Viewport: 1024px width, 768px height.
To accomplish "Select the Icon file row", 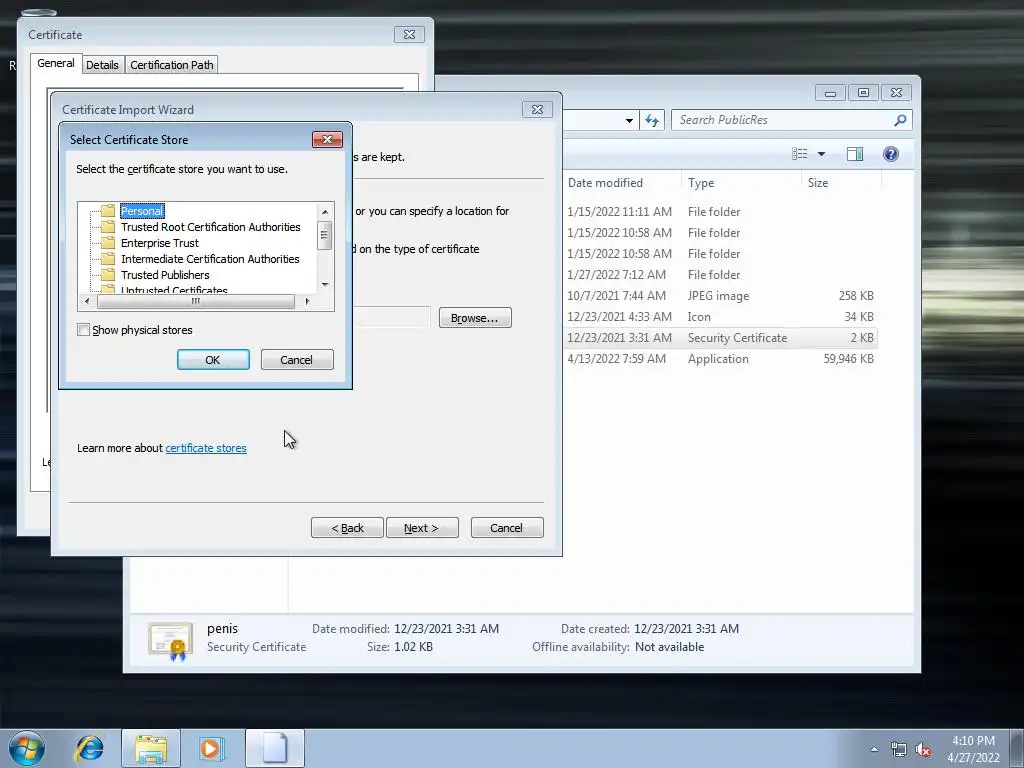I will tap(720, 317).
